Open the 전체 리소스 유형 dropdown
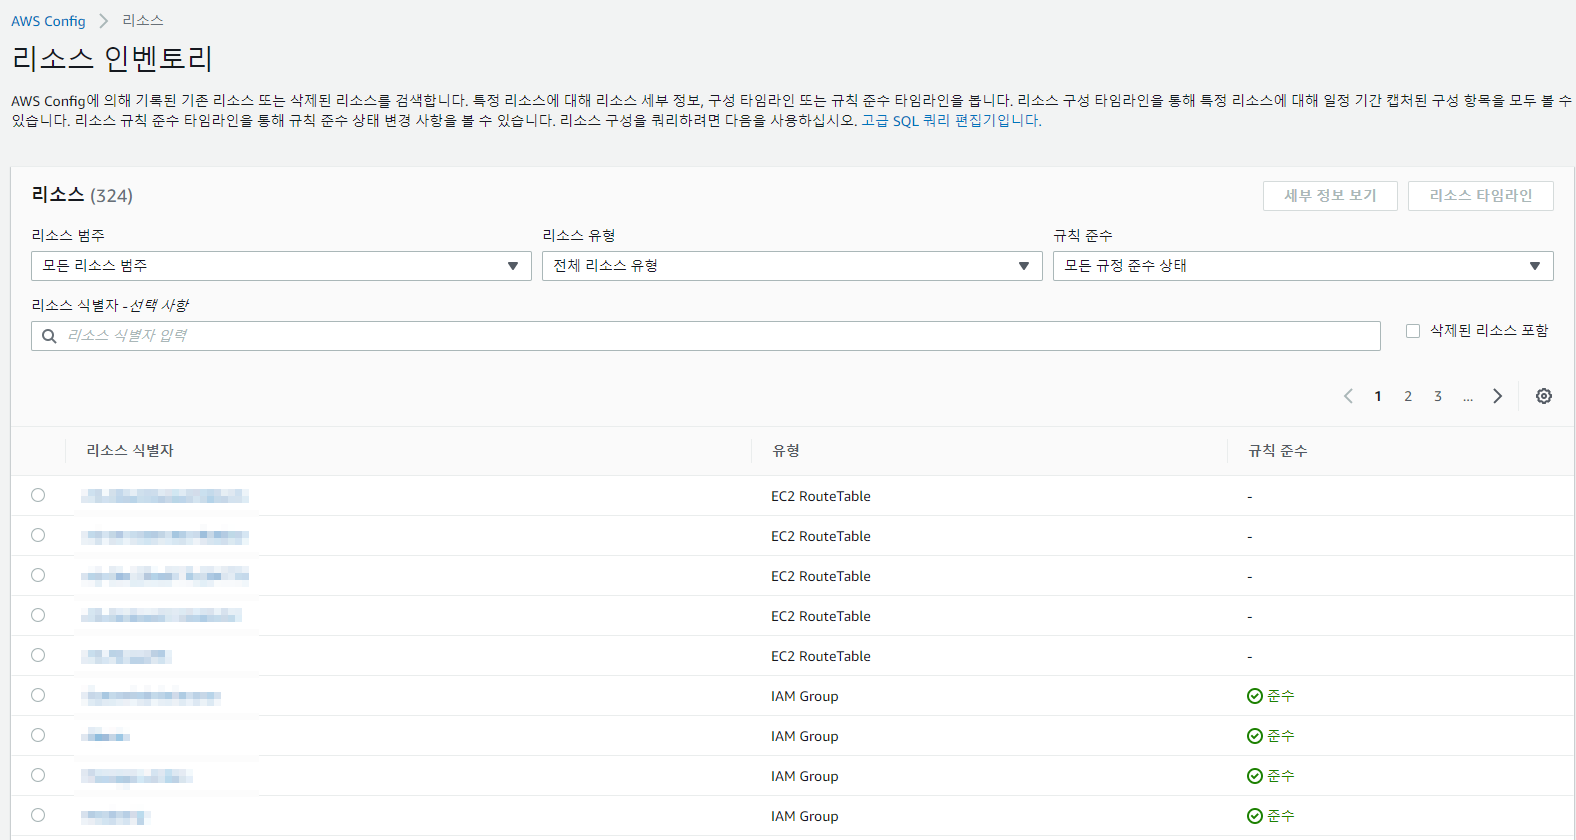This screenshot has width=1576, height=840. (x=792, y=266)
